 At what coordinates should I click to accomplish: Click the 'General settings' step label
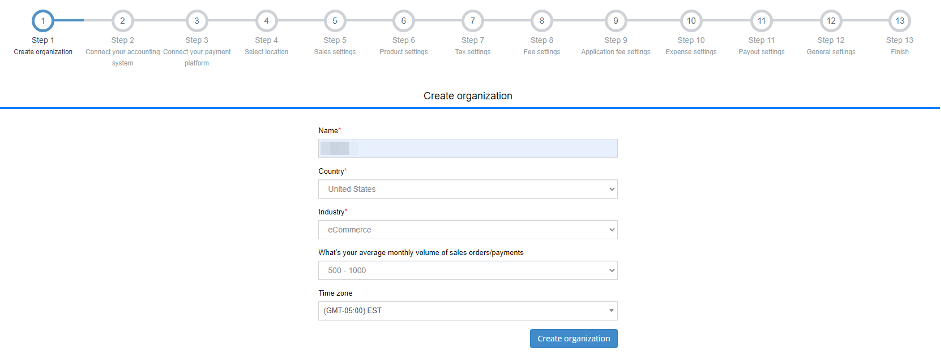831,52
